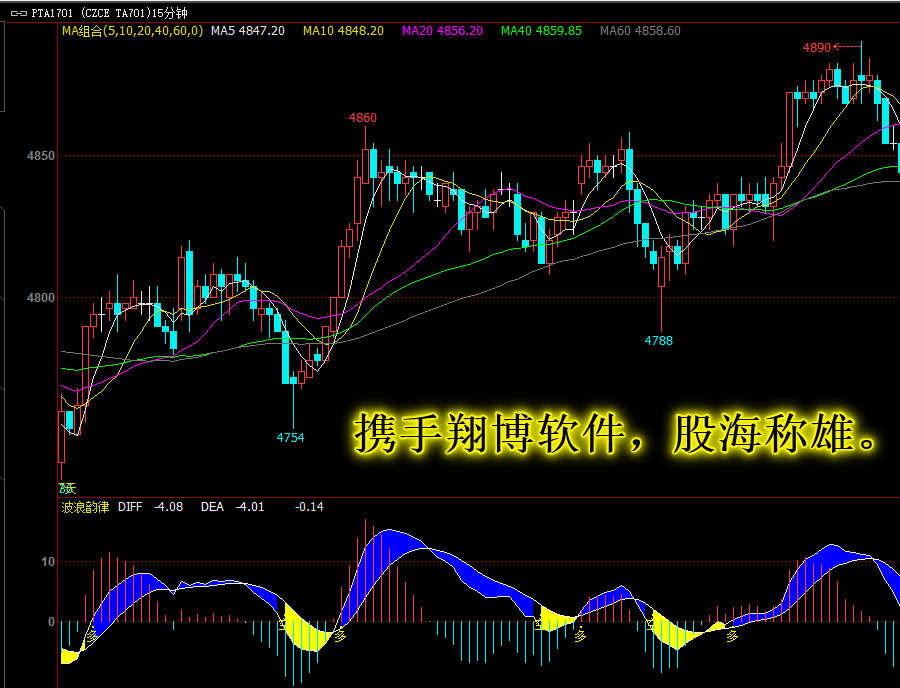Viewport: 900px width, 688px height.
Task: Click the candlestick at the 4788 low
Action: coord(661,273)
